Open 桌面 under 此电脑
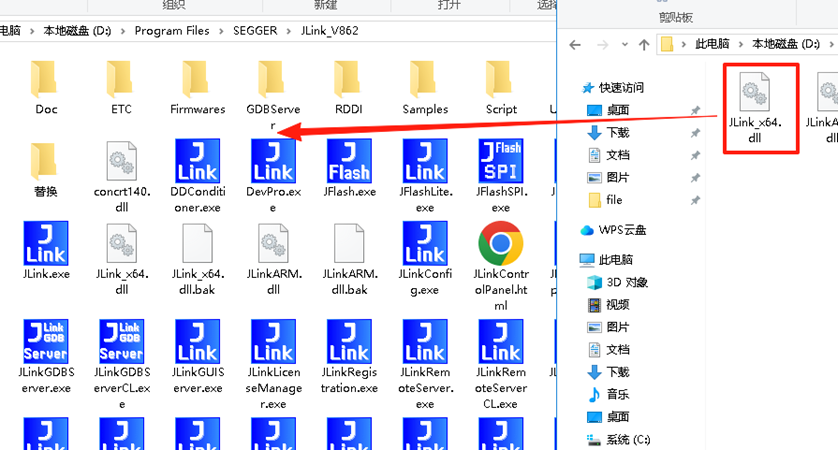Viewport: 838px width, 450px height. point(618,417)
